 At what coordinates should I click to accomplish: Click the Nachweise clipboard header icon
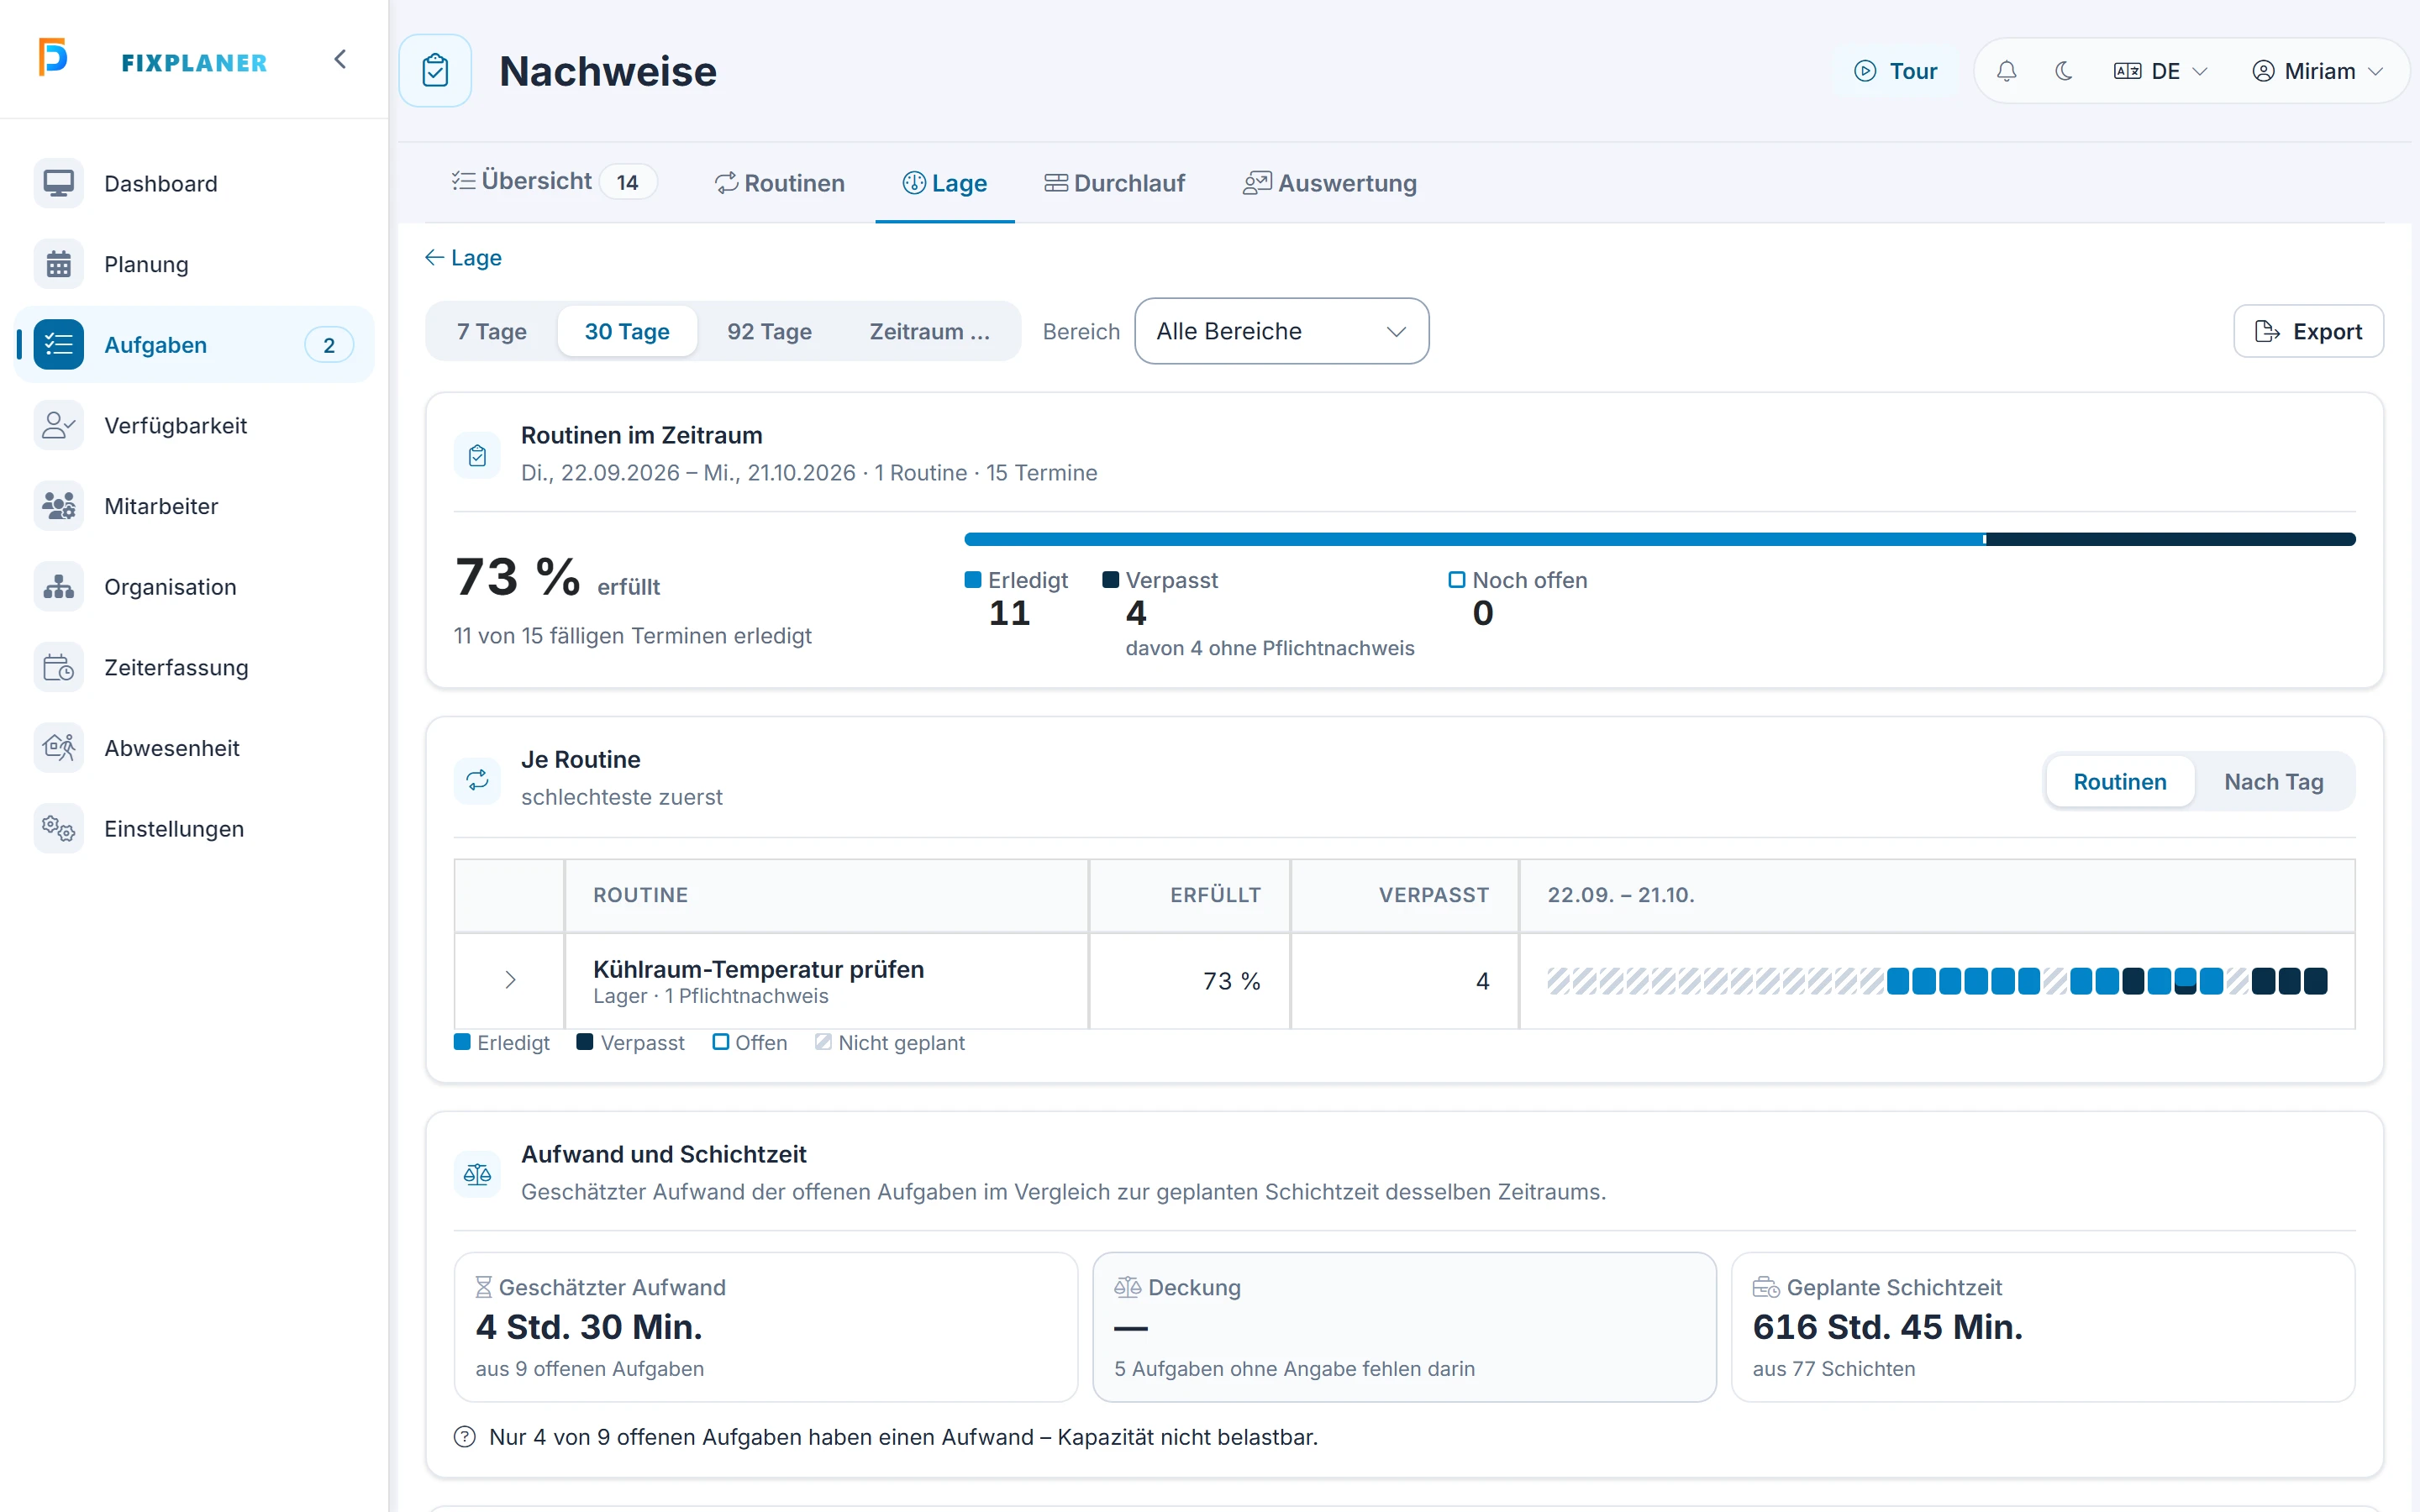point(435,71)
